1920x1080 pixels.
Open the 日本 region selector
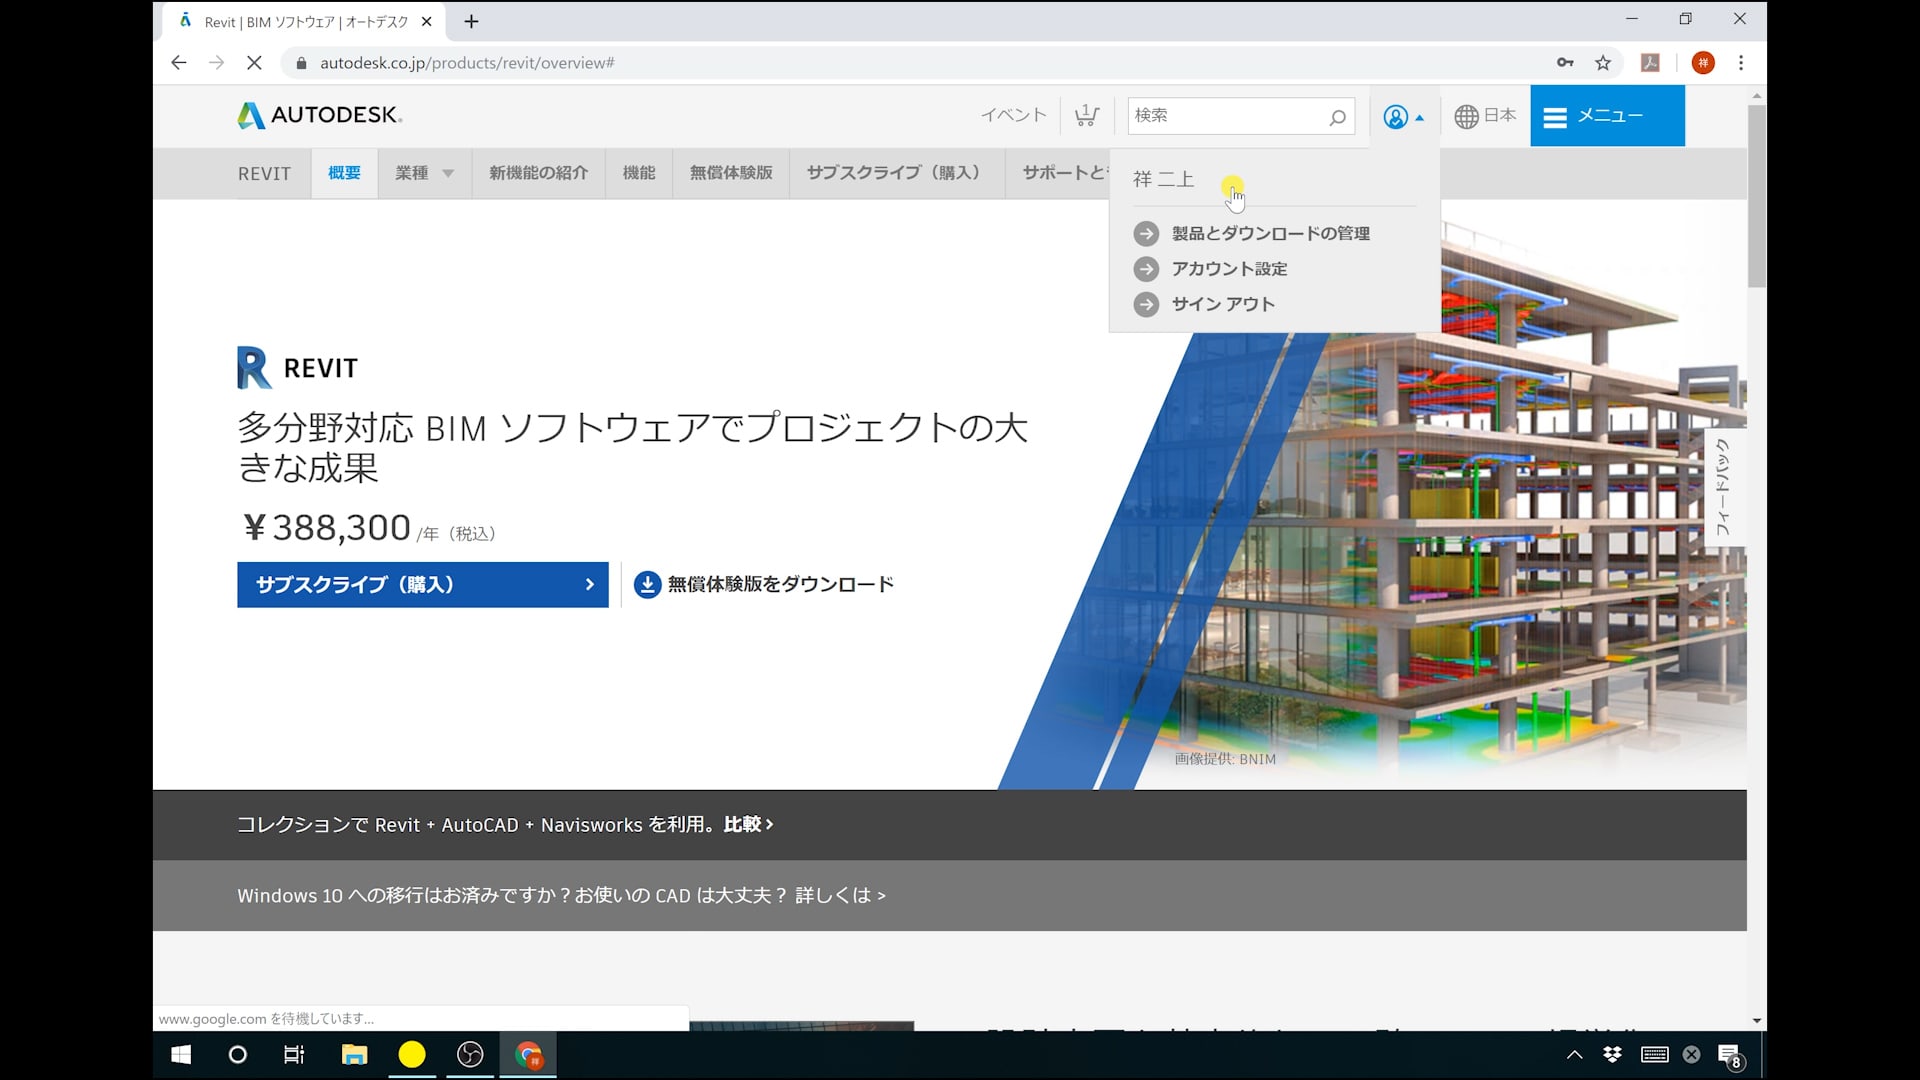click(x=1485, y=116)
